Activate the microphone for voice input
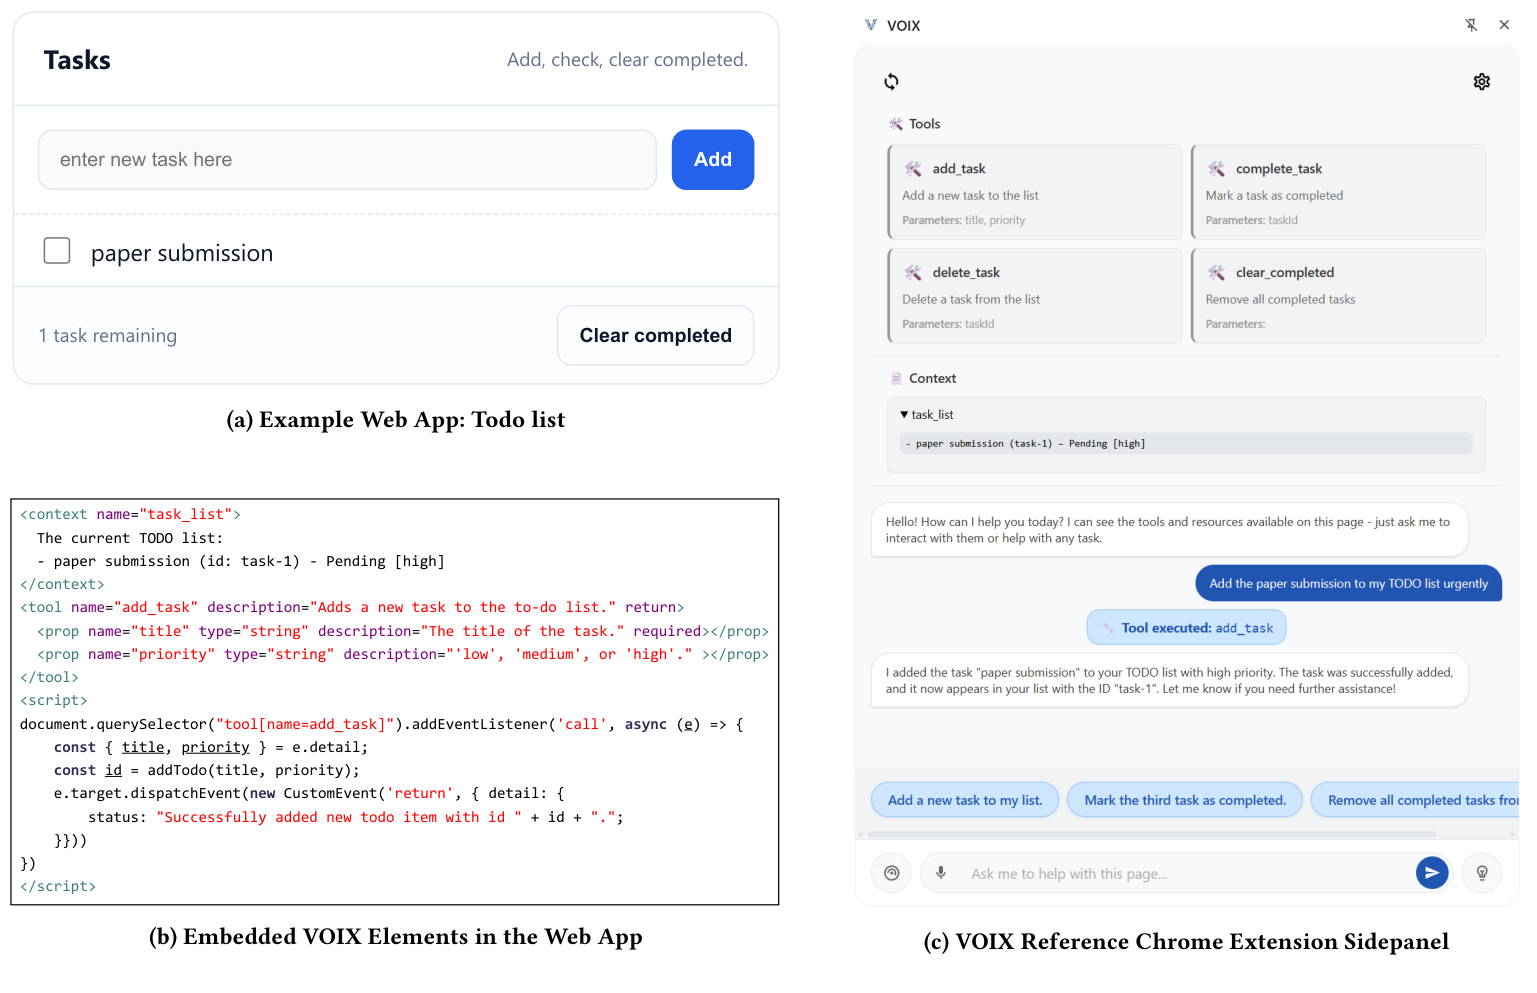The width and height of the screenshot is (1537, 993). tap(941, 872)
